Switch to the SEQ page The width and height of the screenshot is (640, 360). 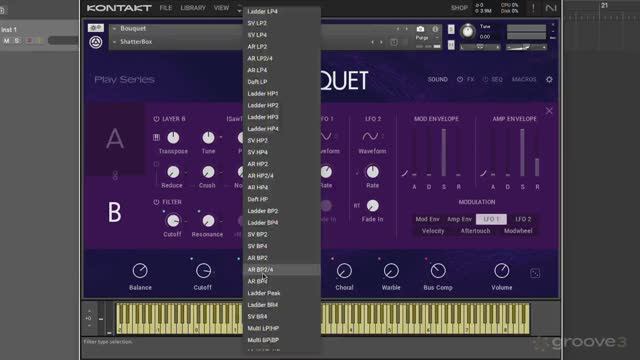[497, 79]
